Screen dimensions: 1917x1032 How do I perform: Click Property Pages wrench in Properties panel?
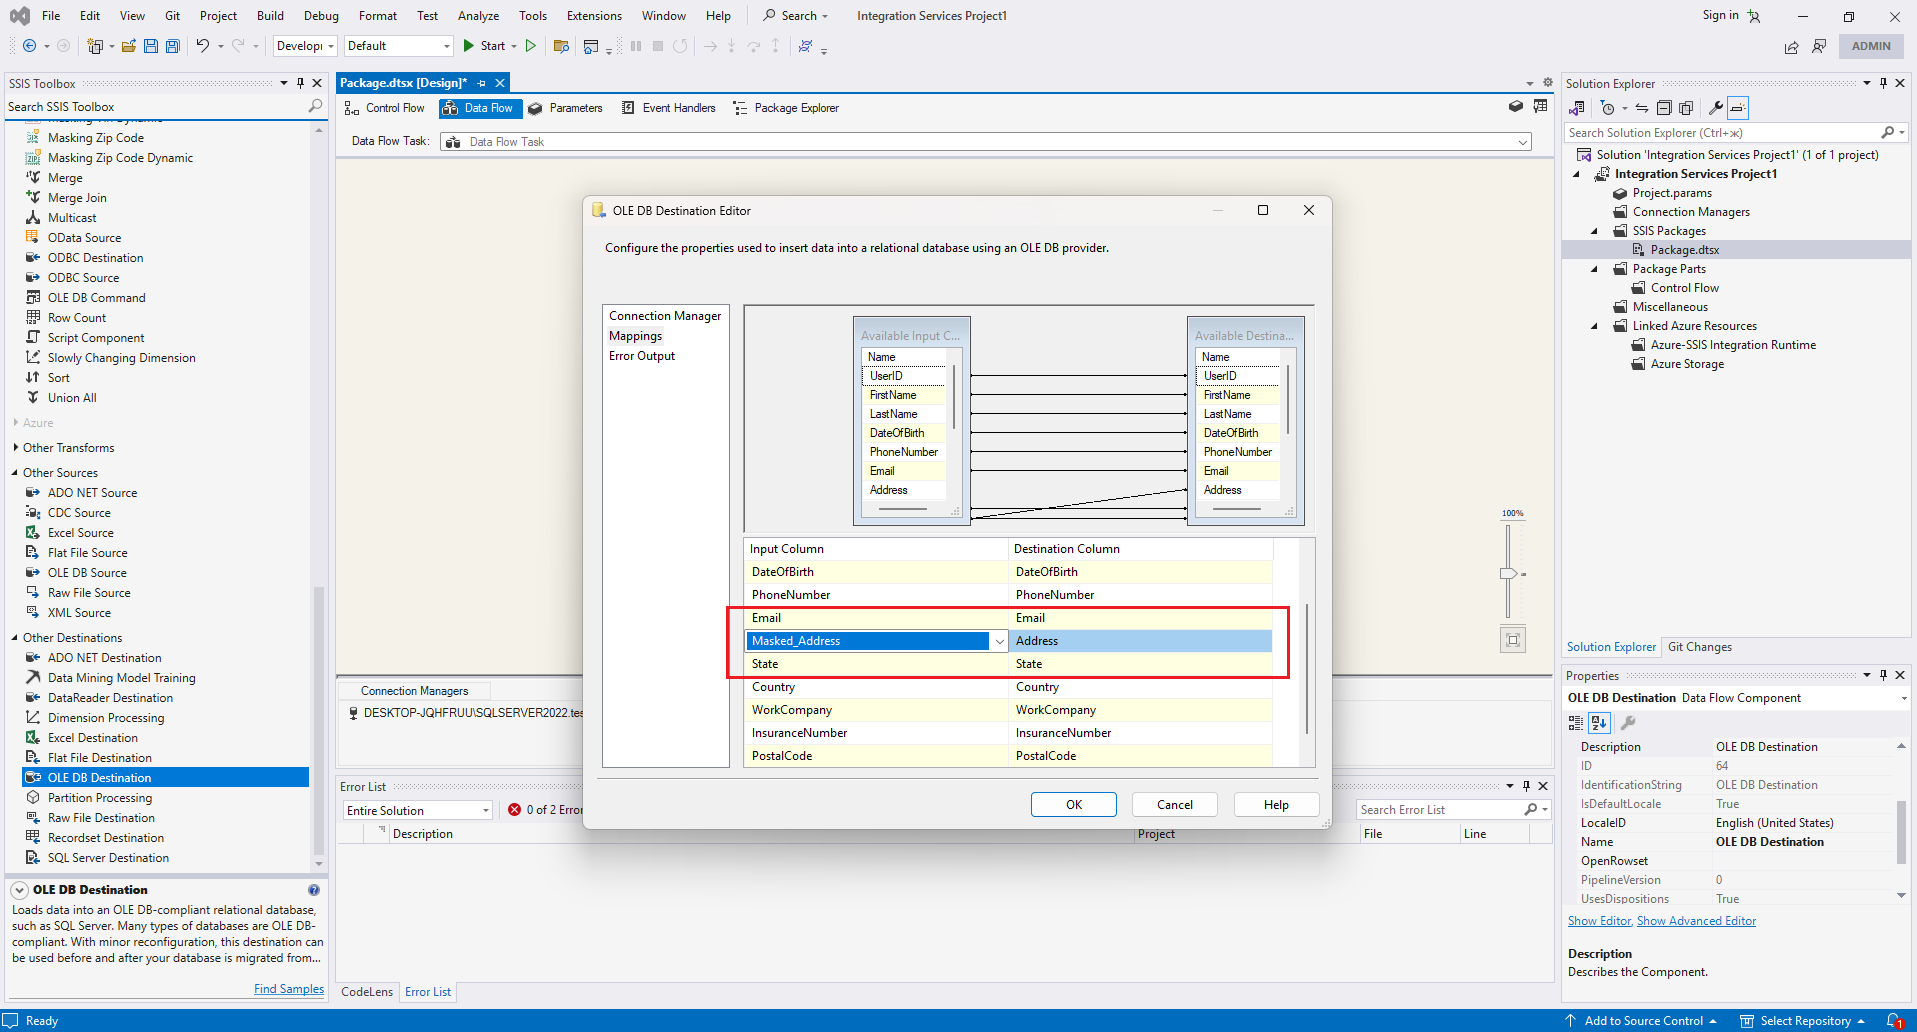(x=1628, y=723)
